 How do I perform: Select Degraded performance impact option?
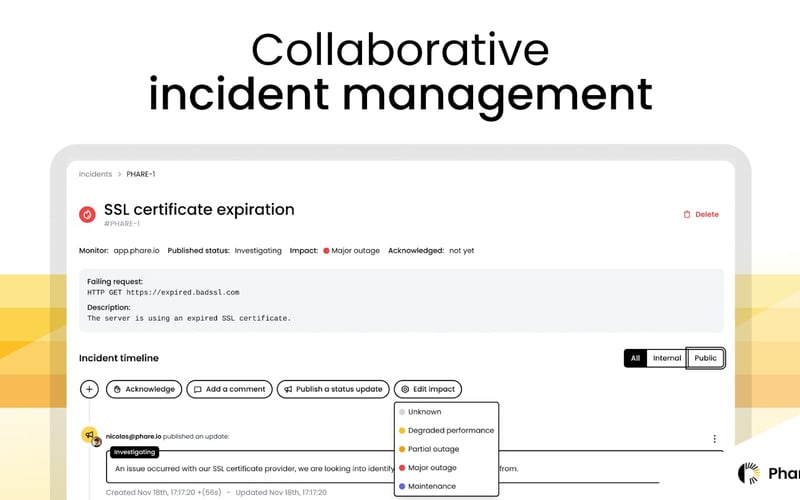point(446,431)
